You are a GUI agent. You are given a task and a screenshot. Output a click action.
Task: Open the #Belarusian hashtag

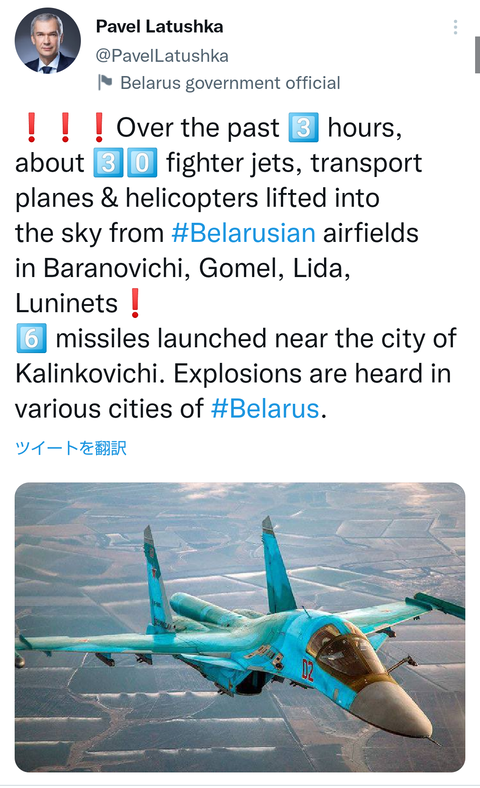click(243, 233)
